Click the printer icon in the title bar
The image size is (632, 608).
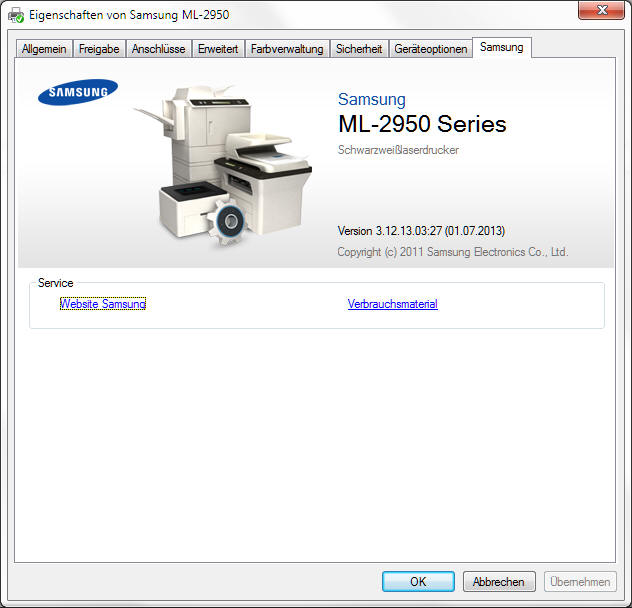[x=16, y=15]
